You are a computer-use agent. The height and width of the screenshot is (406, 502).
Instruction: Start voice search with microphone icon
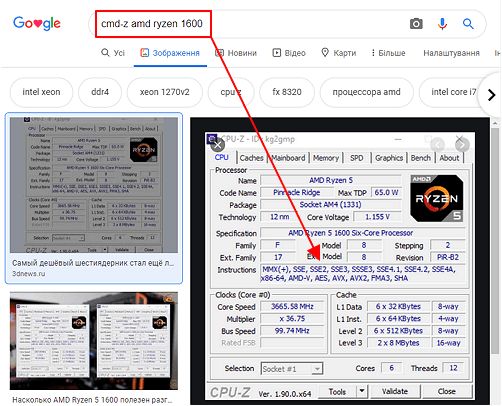442,24
